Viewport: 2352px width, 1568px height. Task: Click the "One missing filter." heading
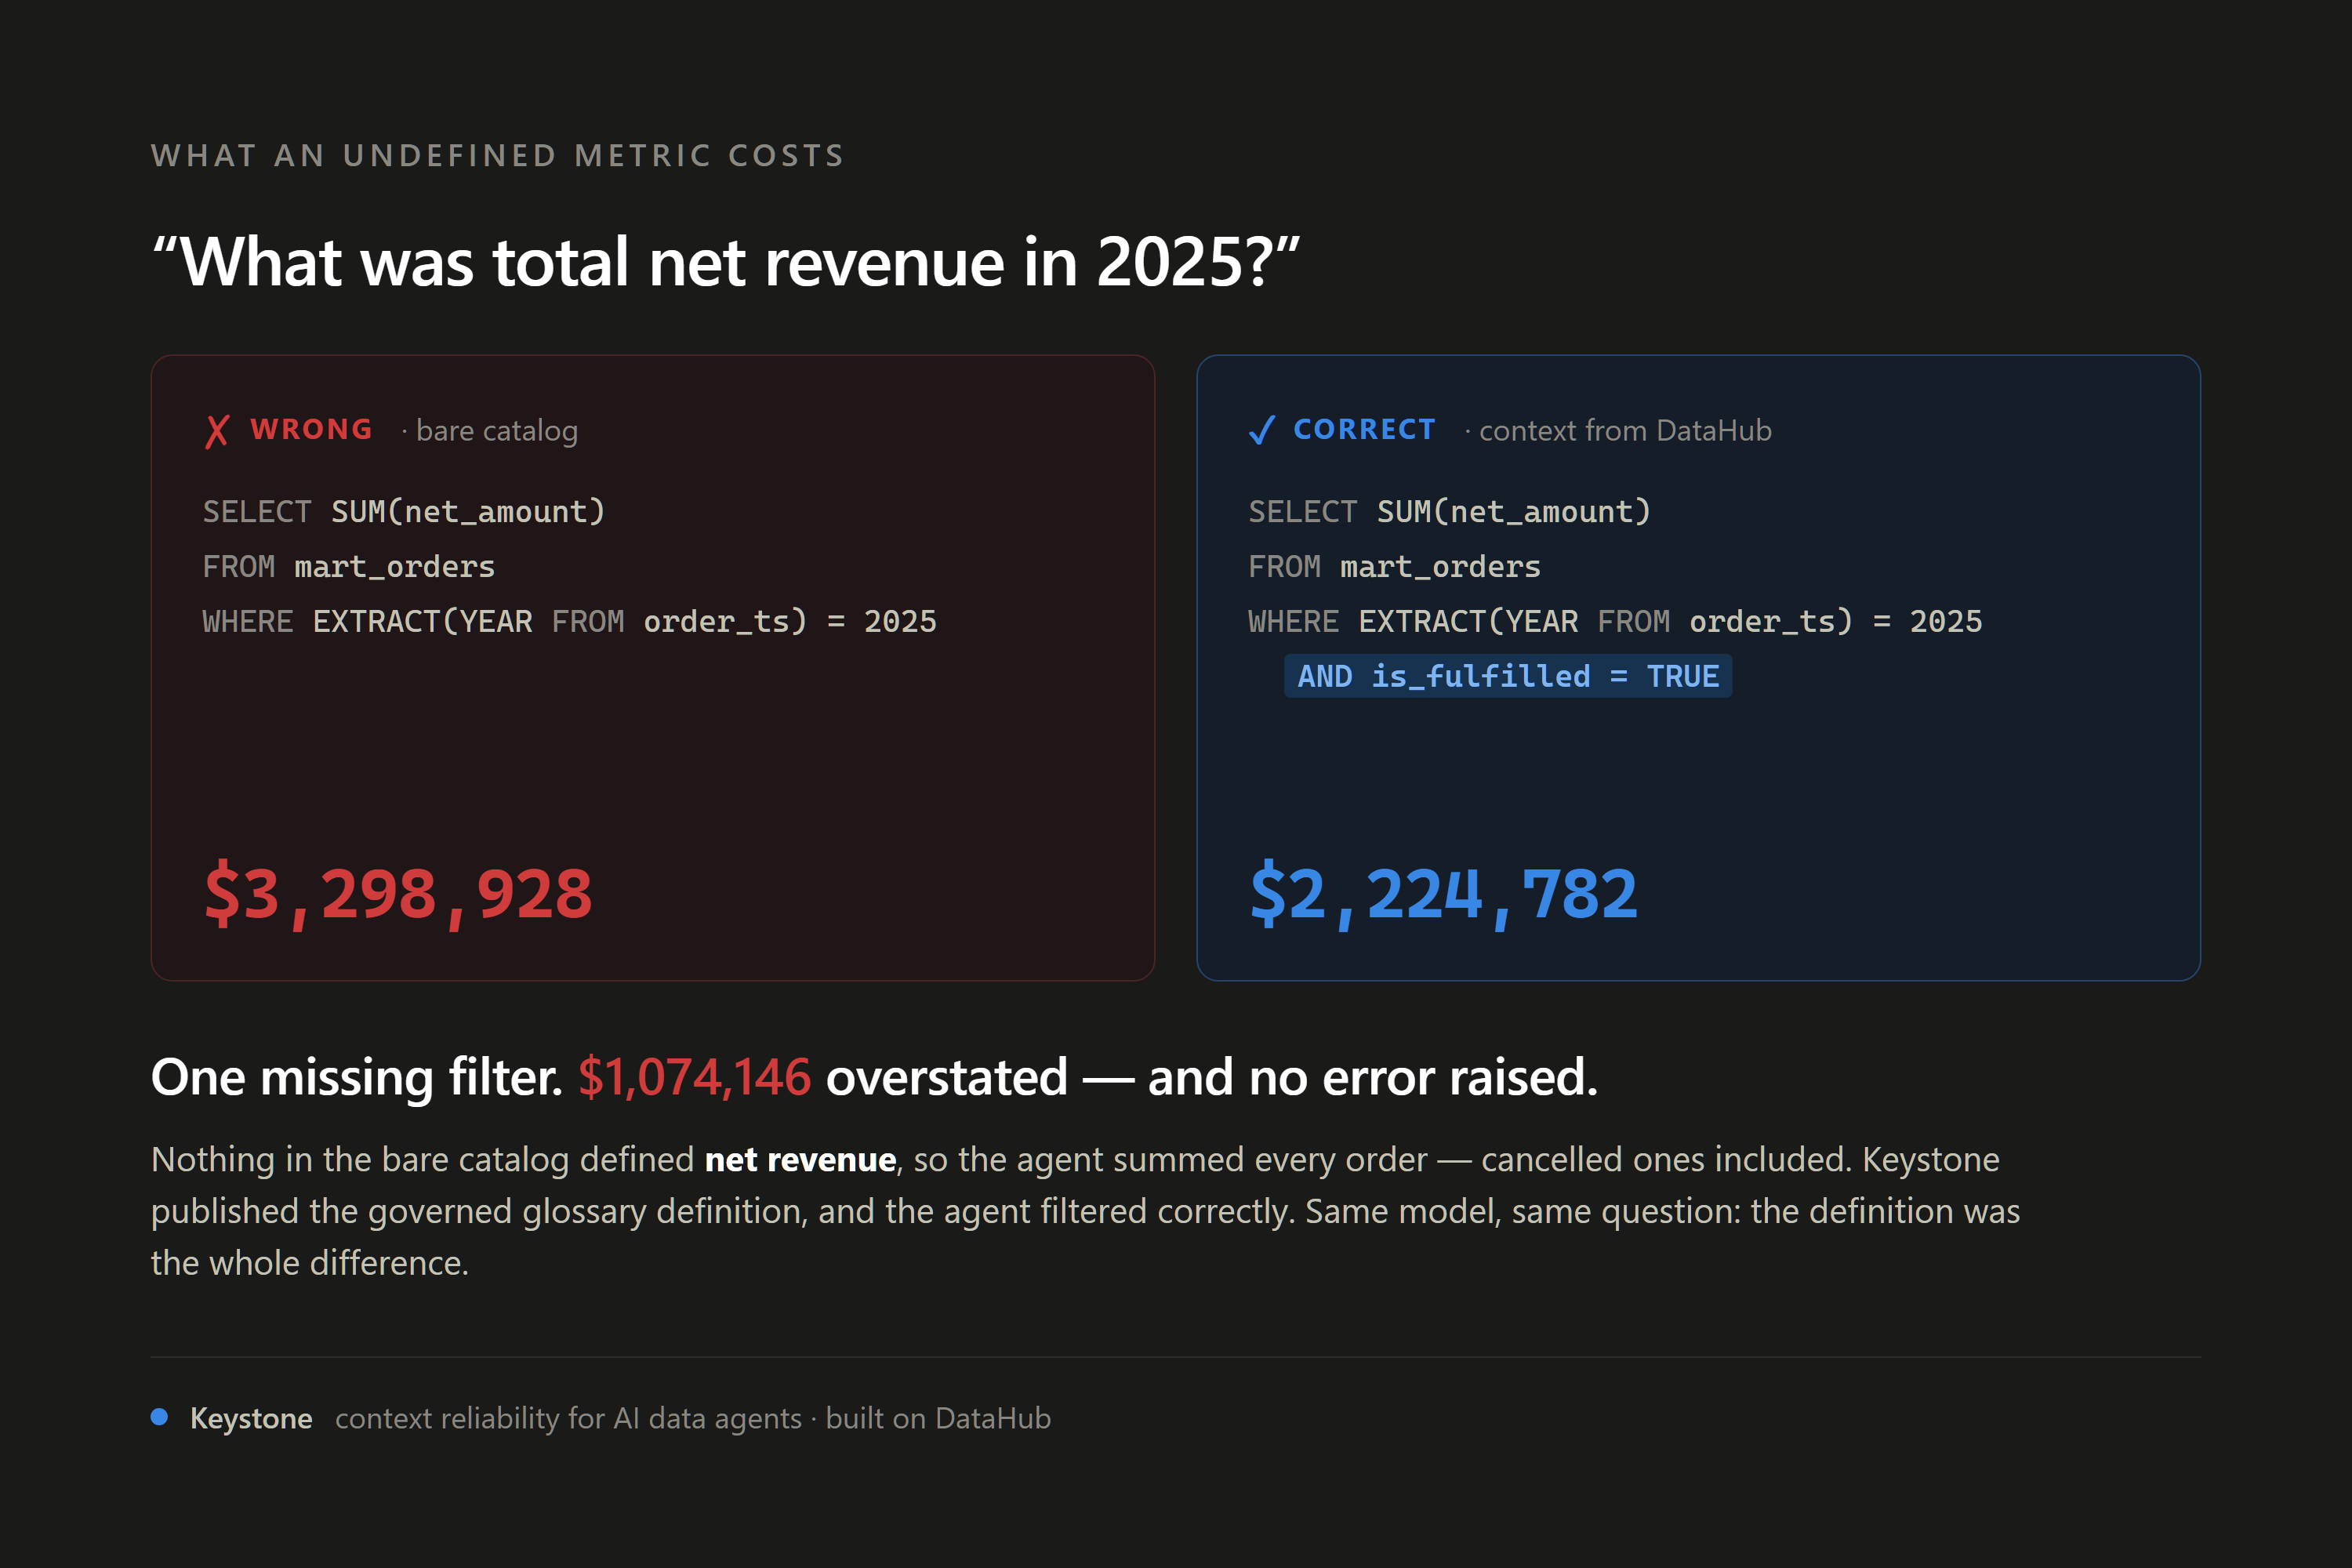(357, 1077)
